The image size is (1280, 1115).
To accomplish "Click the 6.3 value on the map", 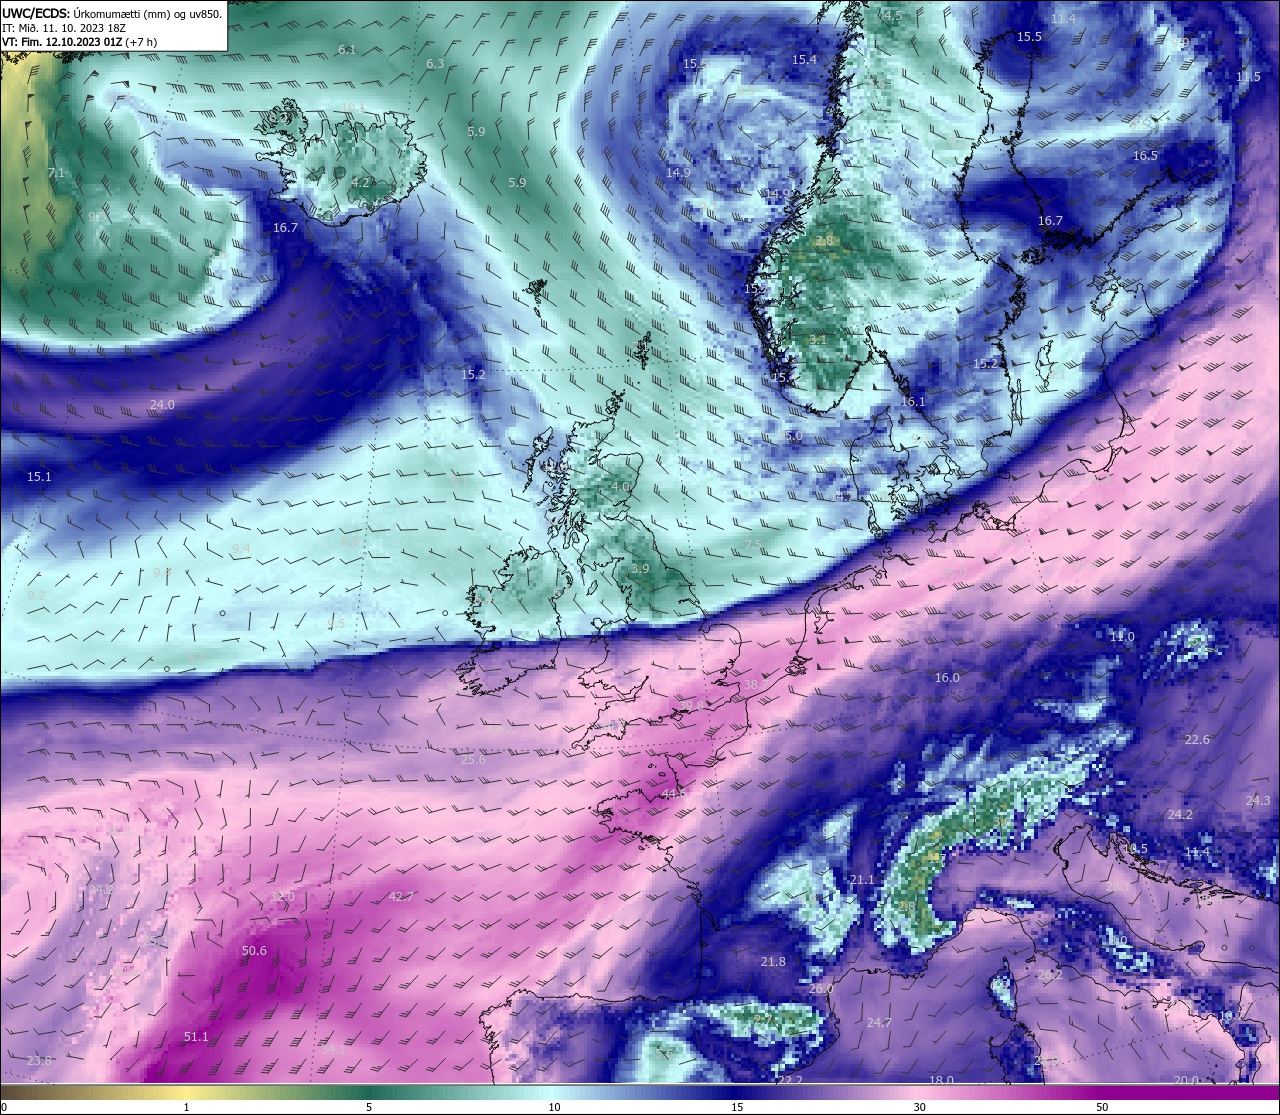I will tap(435, 64).
